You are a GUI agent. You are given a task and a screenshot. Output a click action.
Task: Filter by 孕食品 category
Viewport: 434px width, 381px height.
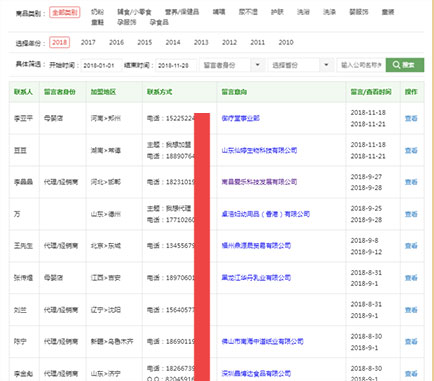click(159, 22)
